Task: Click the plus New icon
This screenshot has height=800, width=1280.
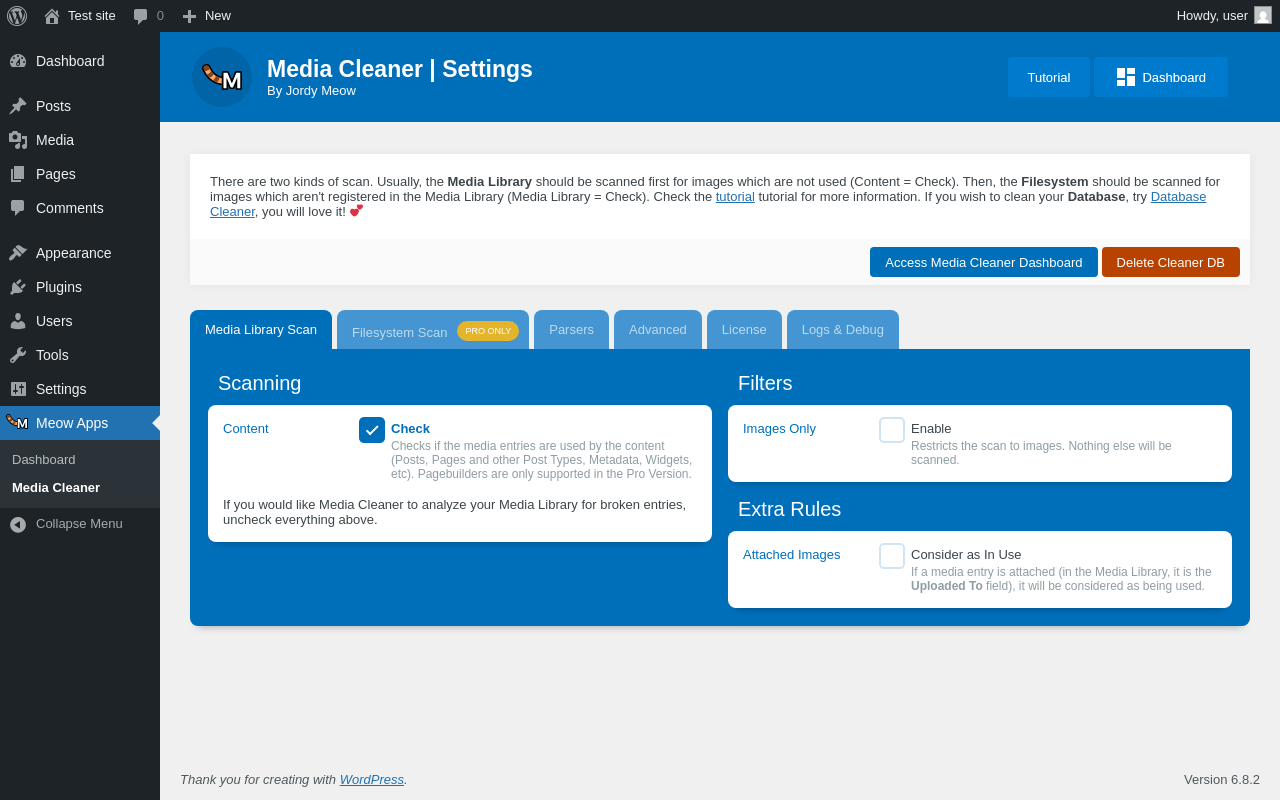Action: (x=189, y=16)
